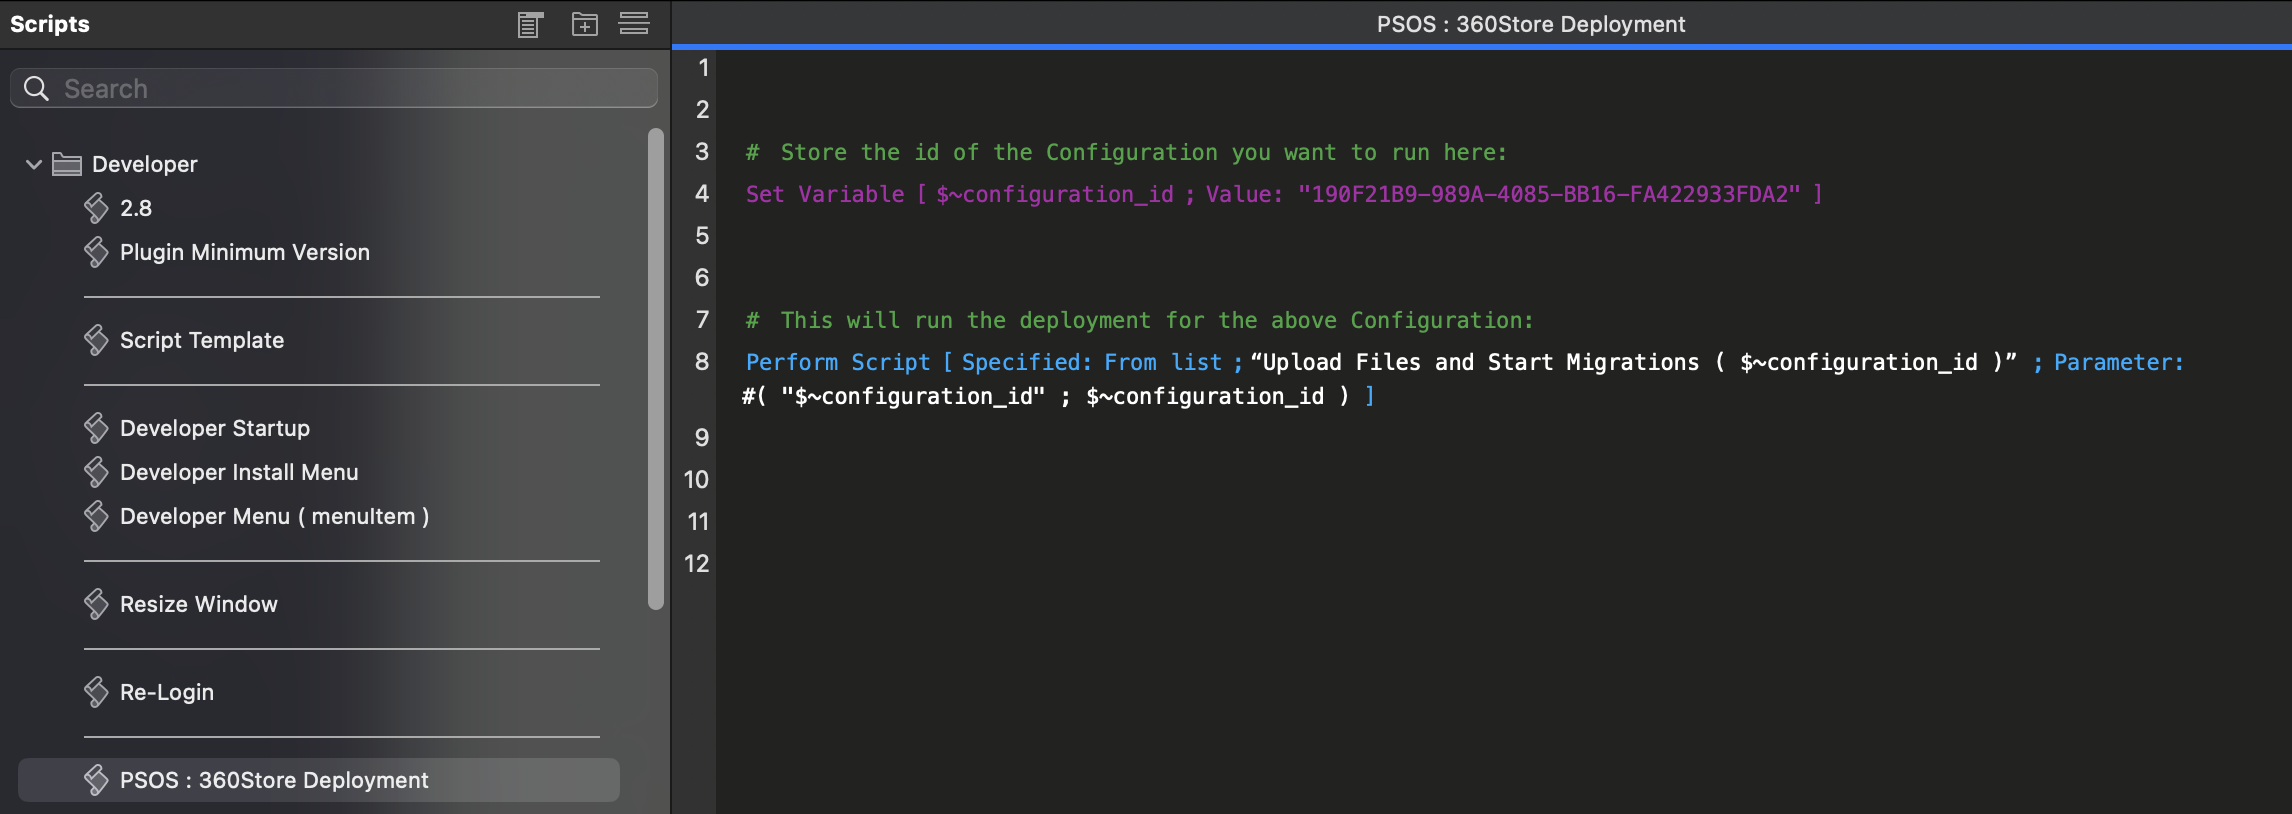This screenshot has height=814, width=2292.
Task: Collapse the Developer folder chevron
Action: [x=33, y=164]
